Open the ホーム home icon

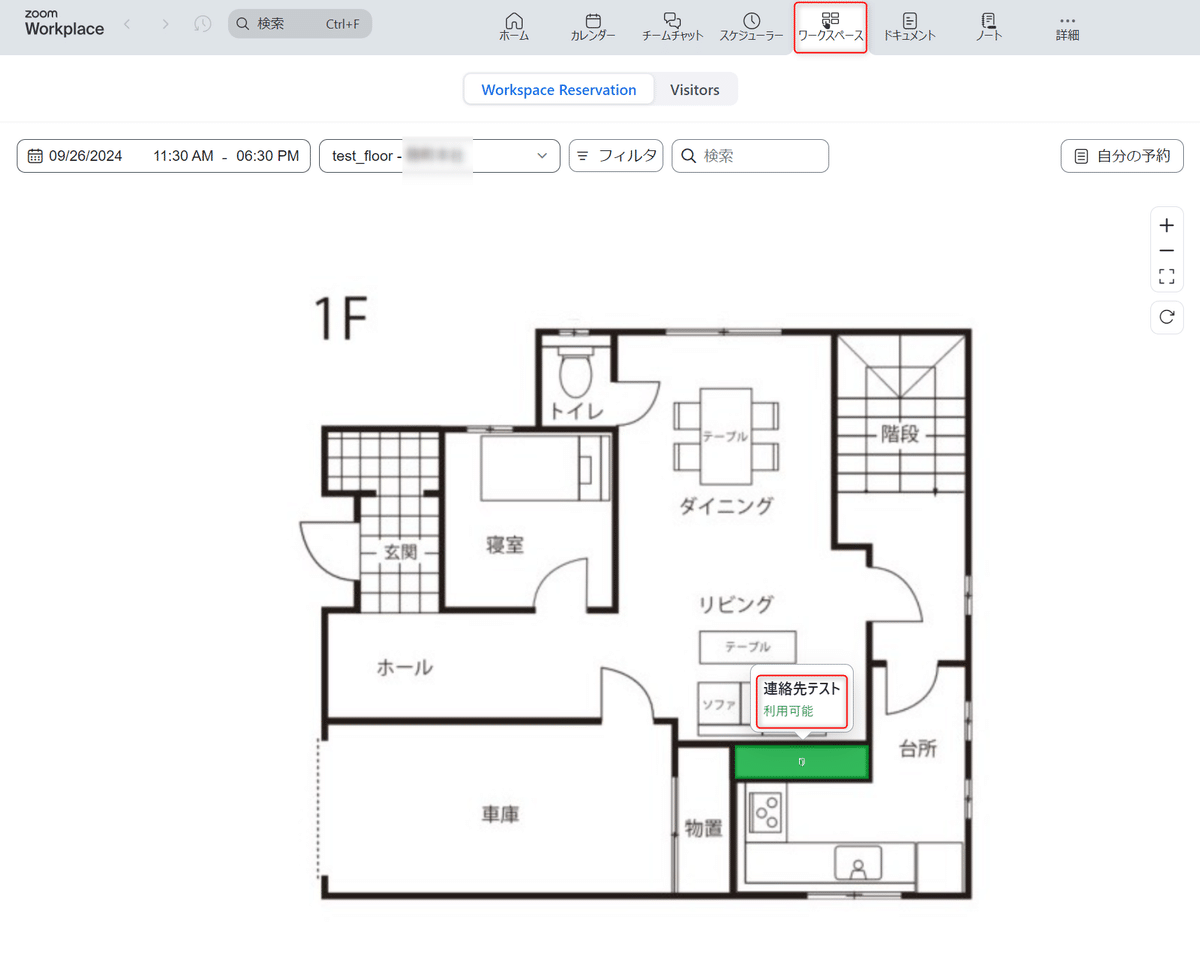[514, 27]
